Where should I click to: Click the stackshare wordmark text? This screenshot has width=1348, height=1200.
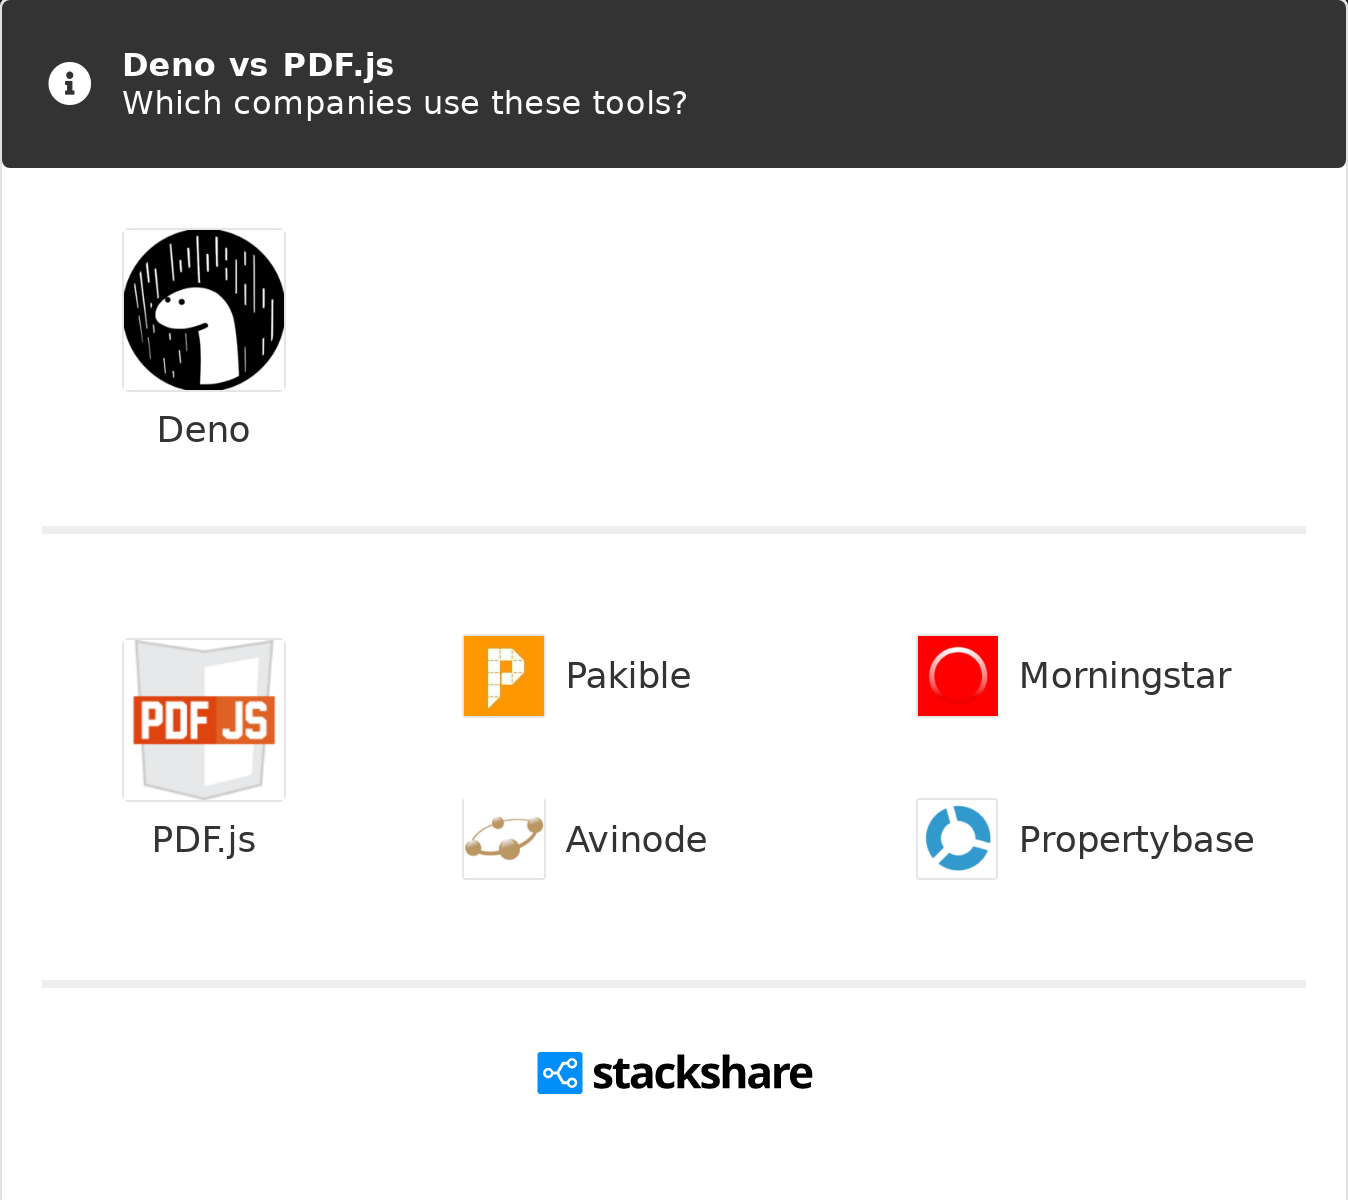702,1074
